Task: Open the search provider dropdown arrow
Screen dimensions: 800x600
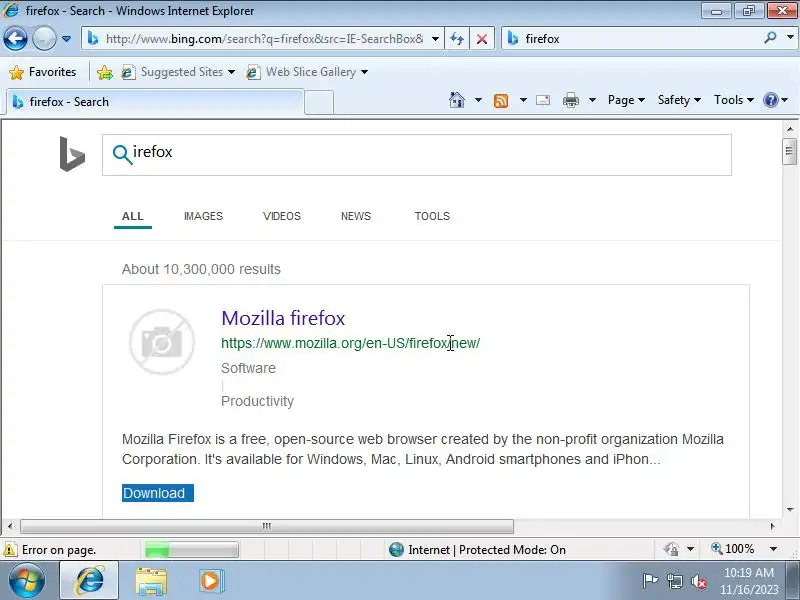Action: click(x=790, y=38)
